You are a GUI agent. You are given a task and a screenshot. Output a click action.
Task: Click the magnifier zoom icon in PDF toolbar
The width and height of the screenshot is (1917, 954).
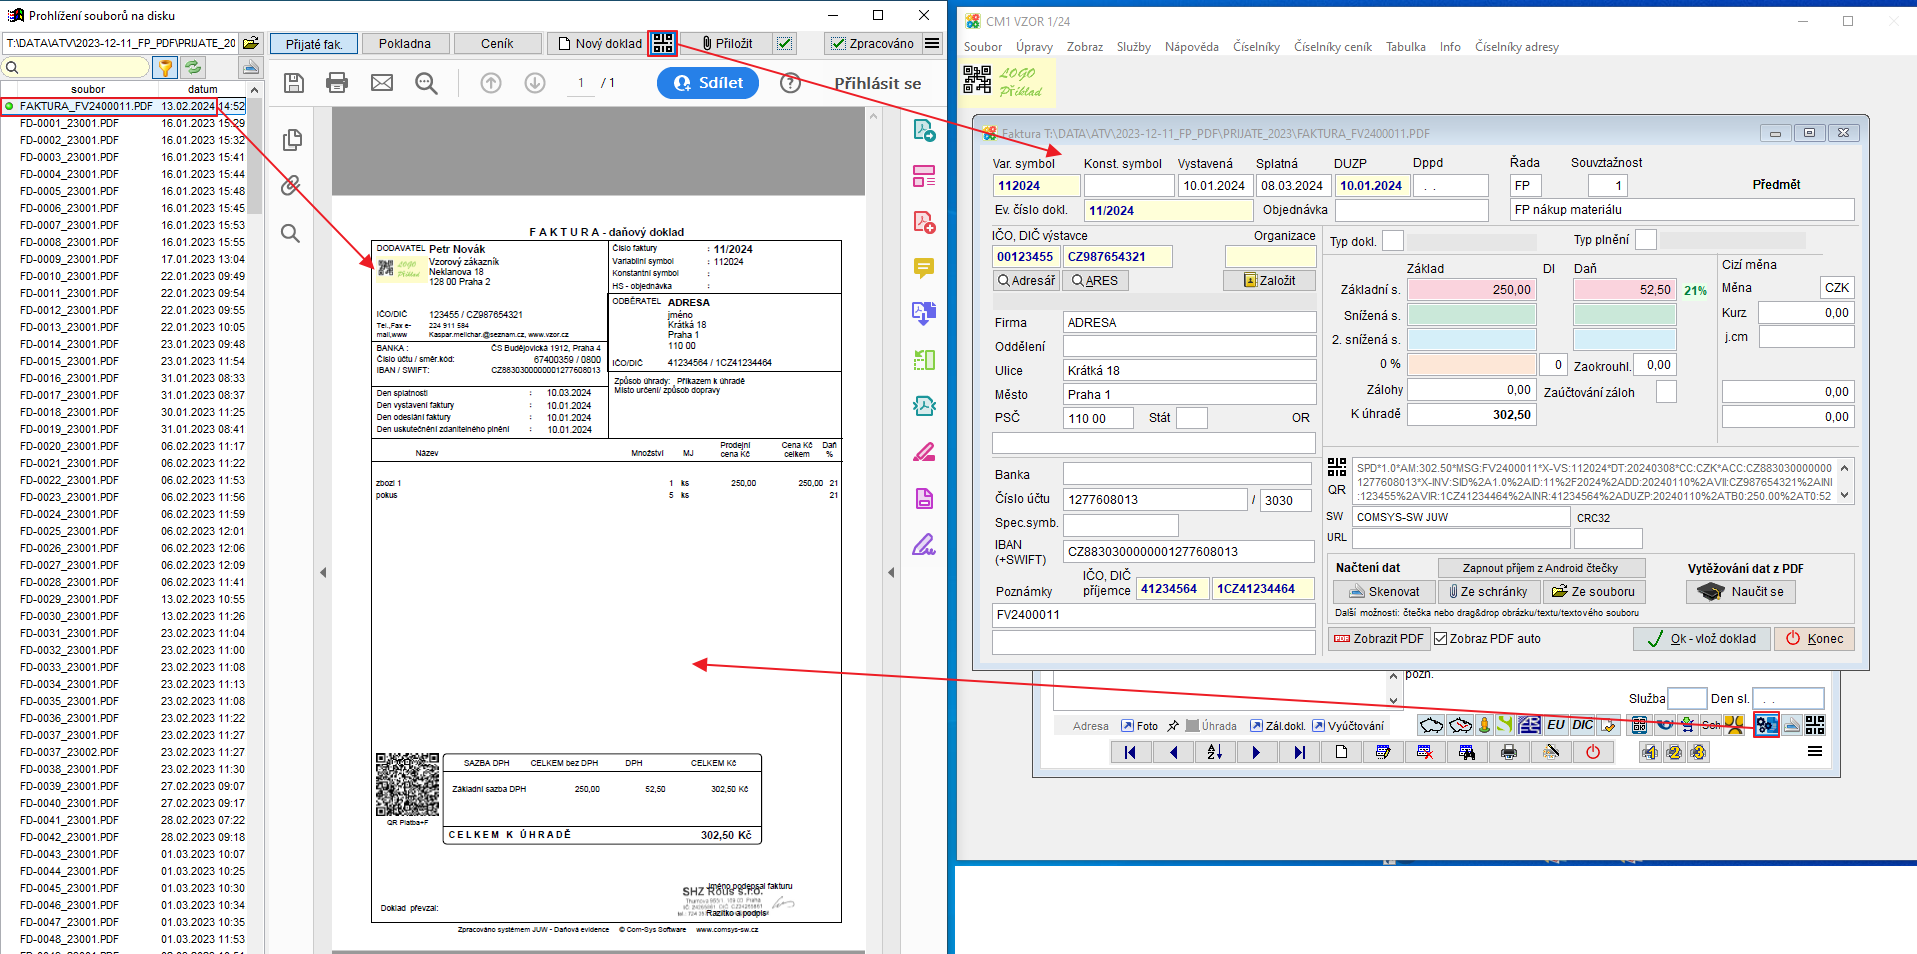[x=426, y=83]
